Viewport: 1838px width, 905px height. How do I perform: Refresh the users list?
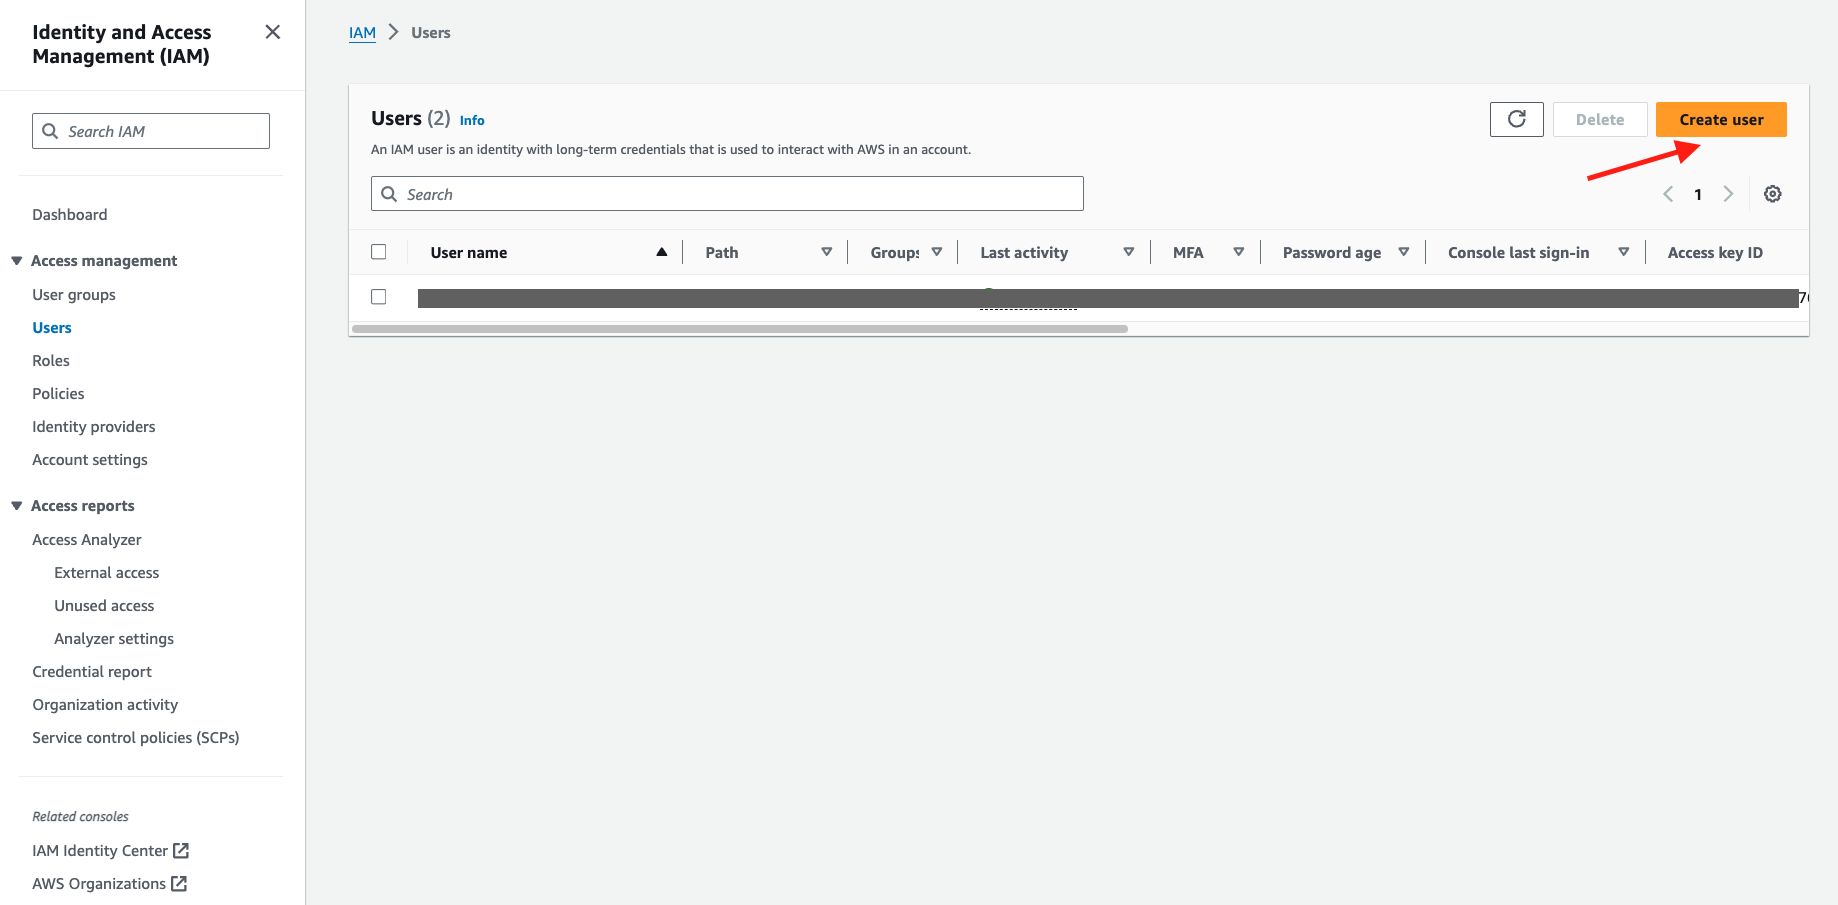tap(1516, 119)
